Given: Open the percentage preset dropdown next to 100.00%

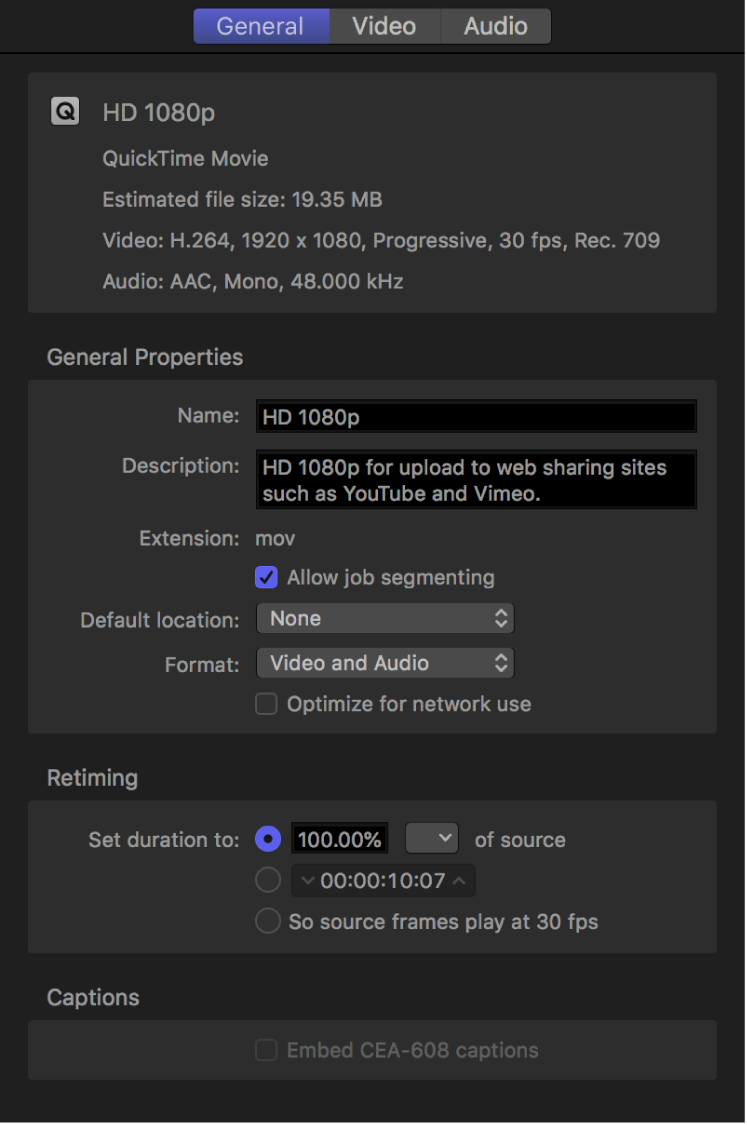Looking at the screenshot, I should (431, 838).
